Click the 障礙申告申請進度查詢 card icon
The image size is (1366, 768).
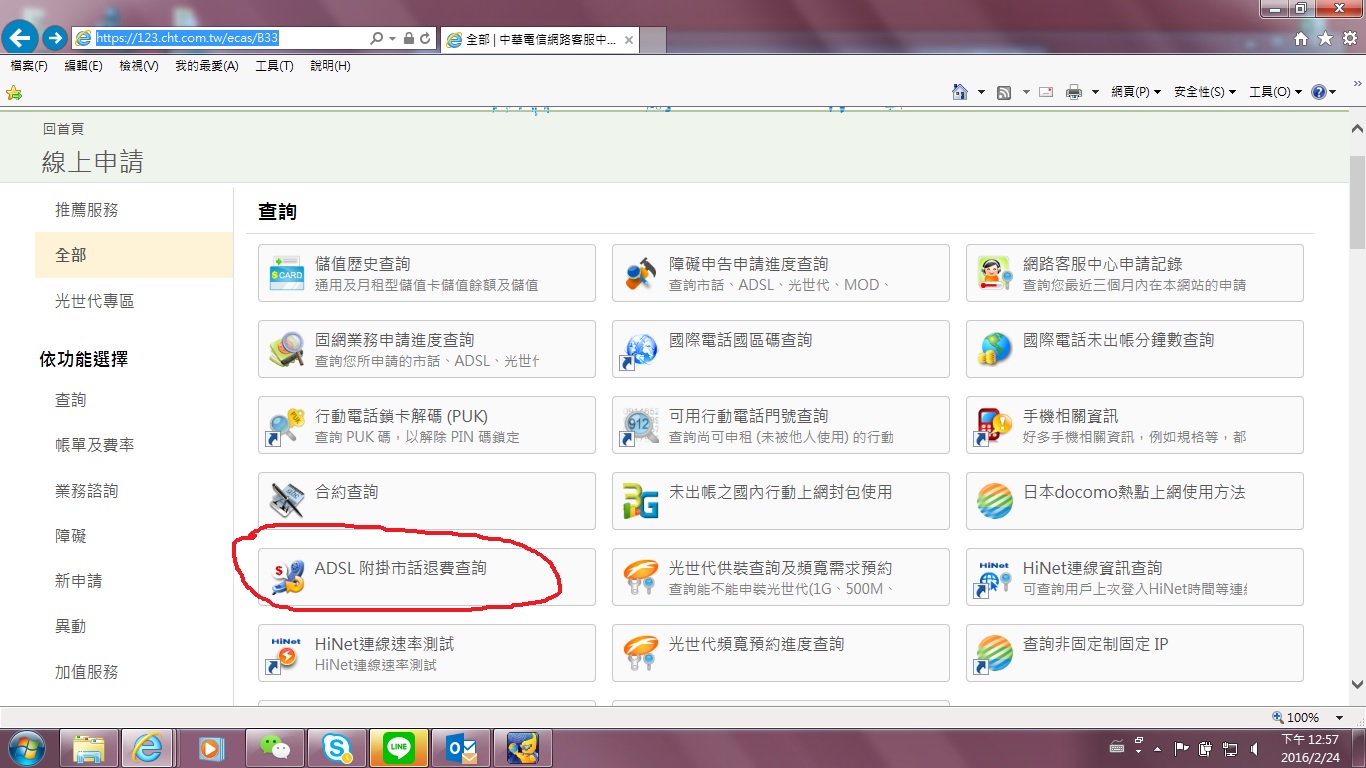point(641,273)
